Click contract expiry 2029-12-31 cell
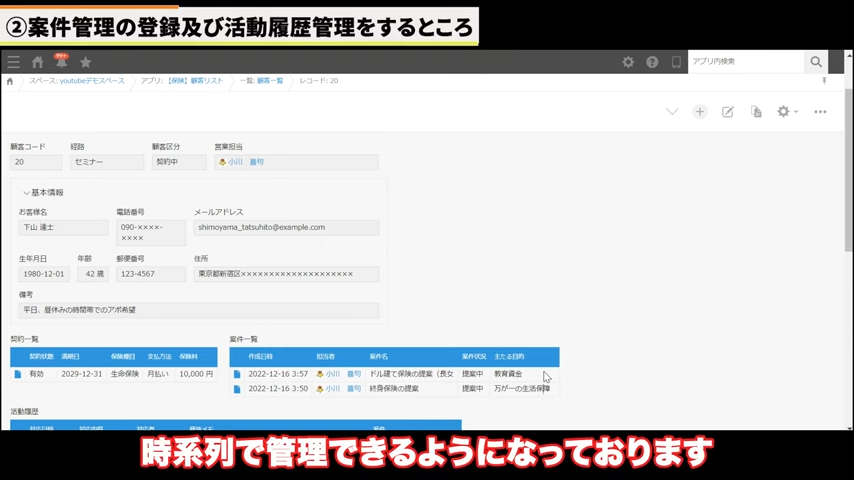This screenshot has width=854, height=480. [82, 374]
